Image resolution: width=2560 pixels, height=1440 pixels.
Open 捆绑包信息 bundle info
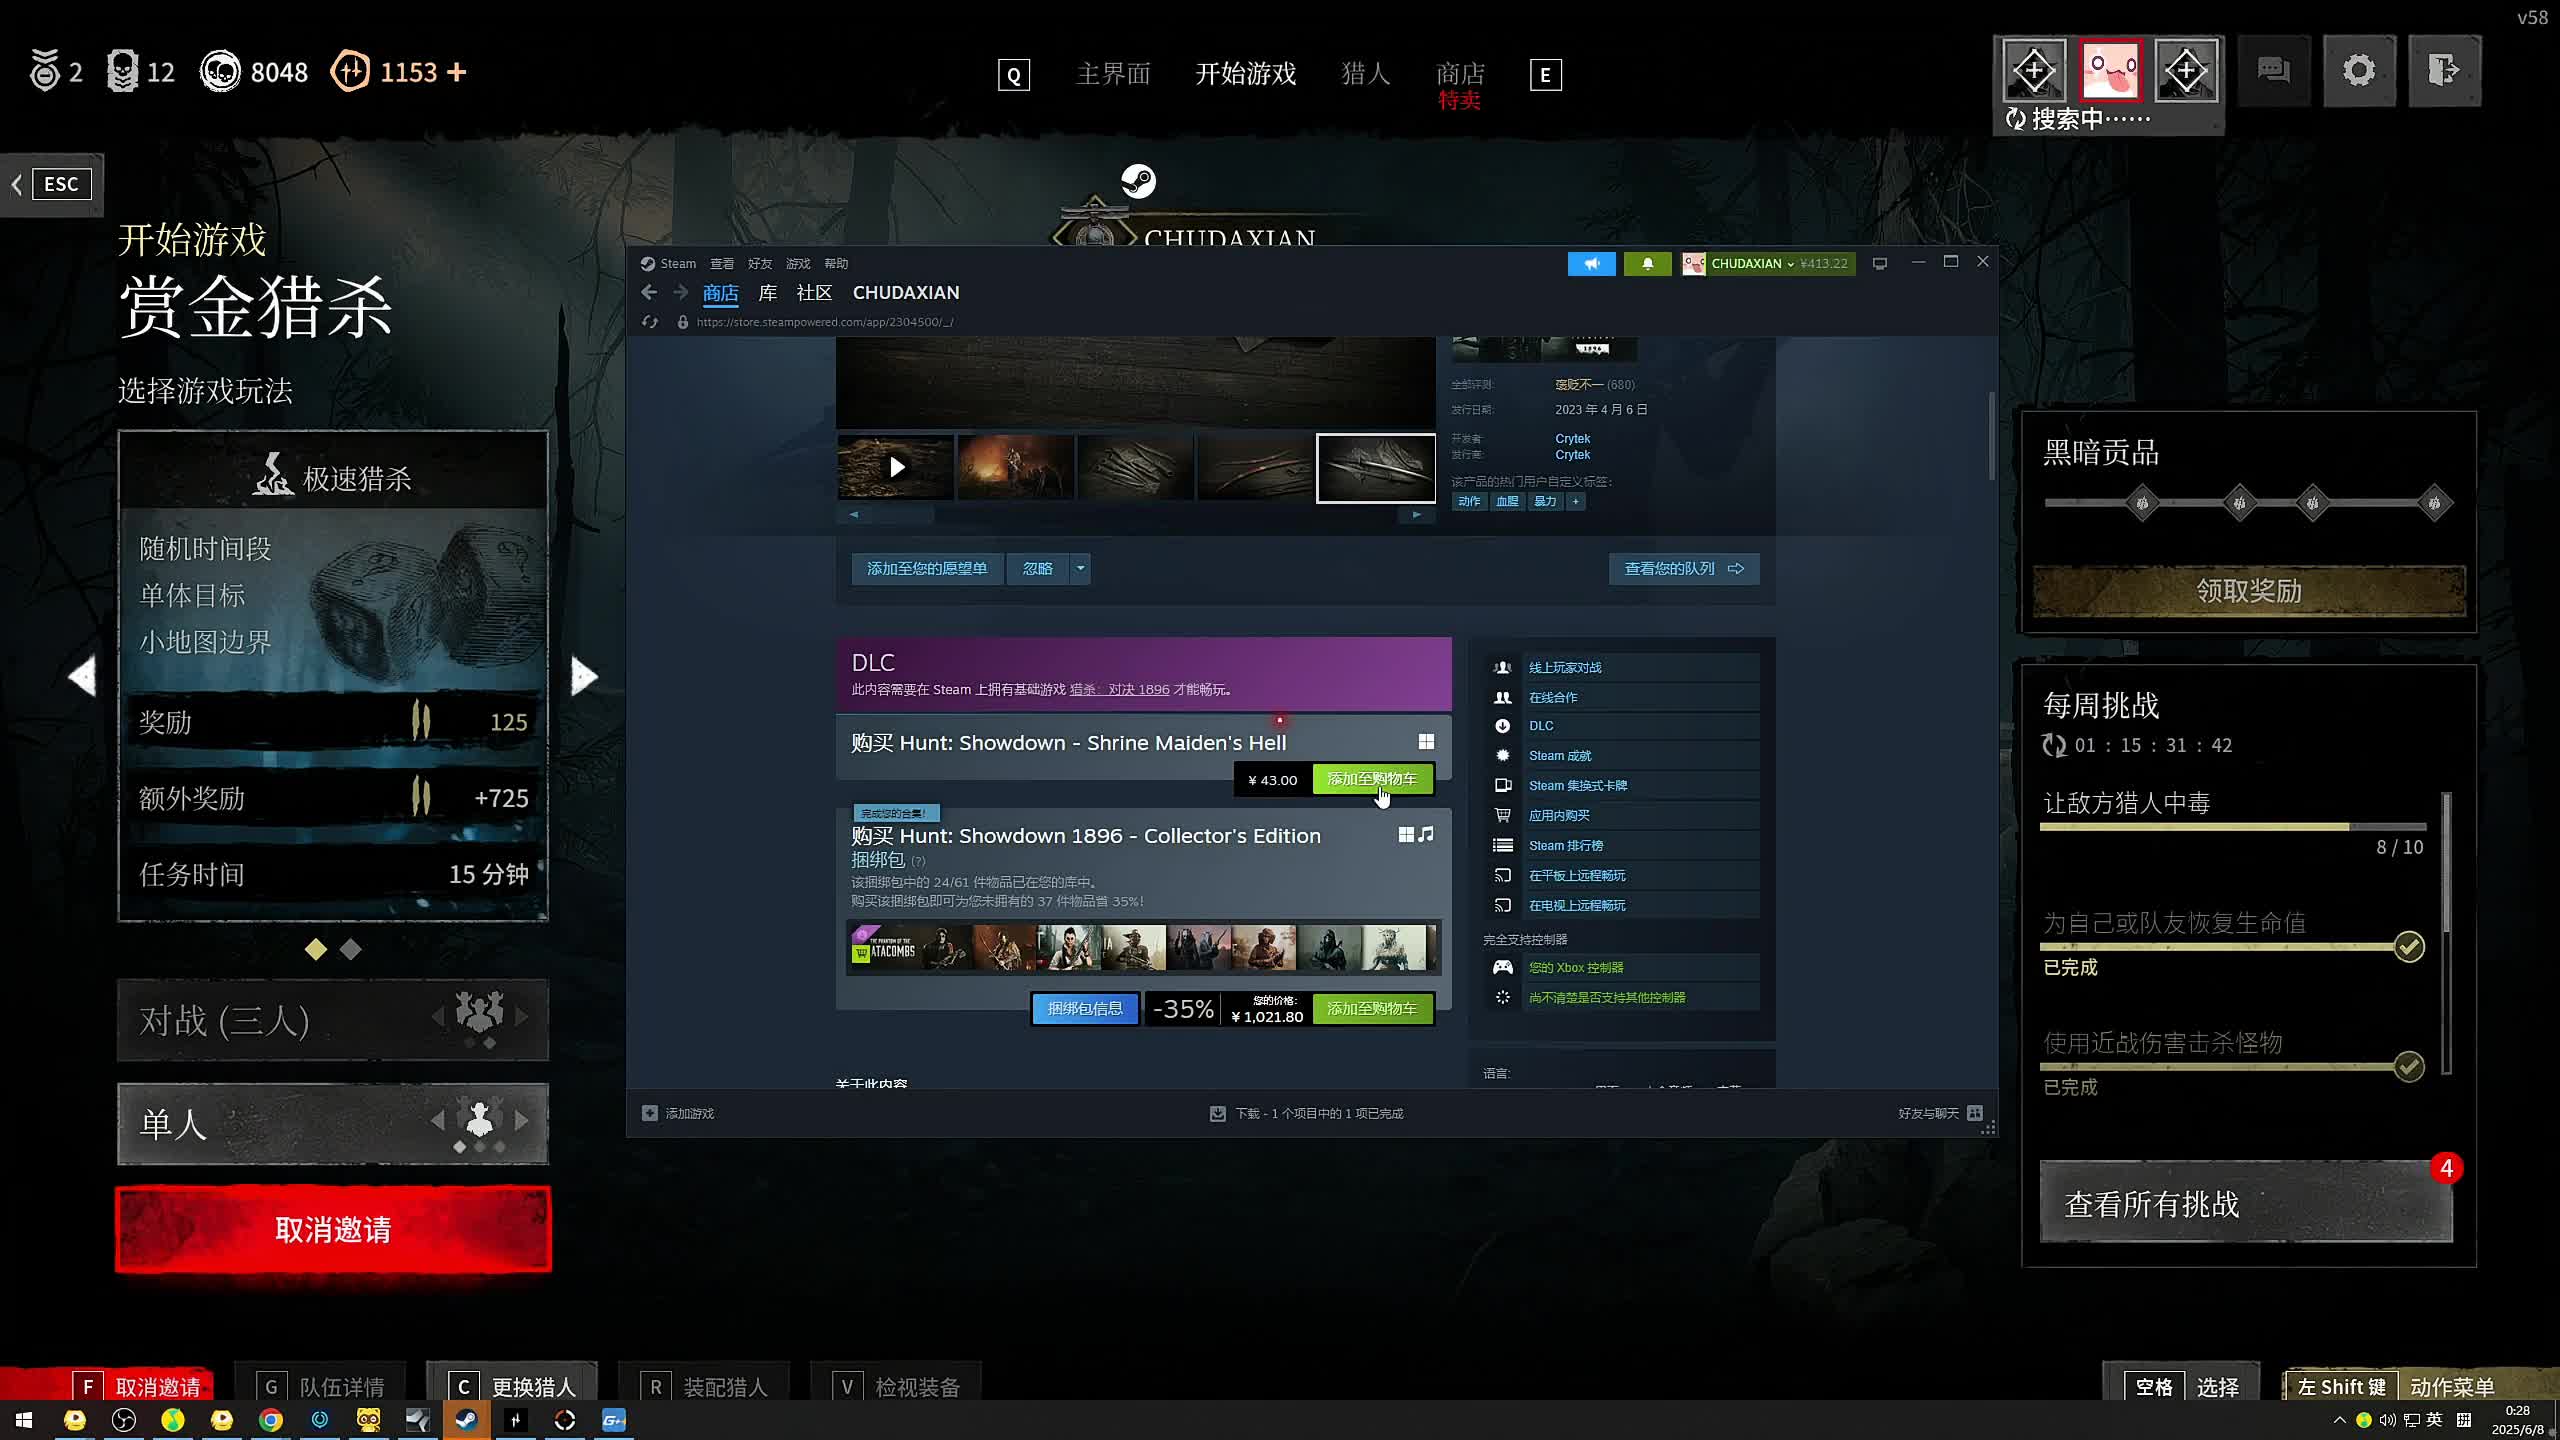[x=1085, y=1009]
